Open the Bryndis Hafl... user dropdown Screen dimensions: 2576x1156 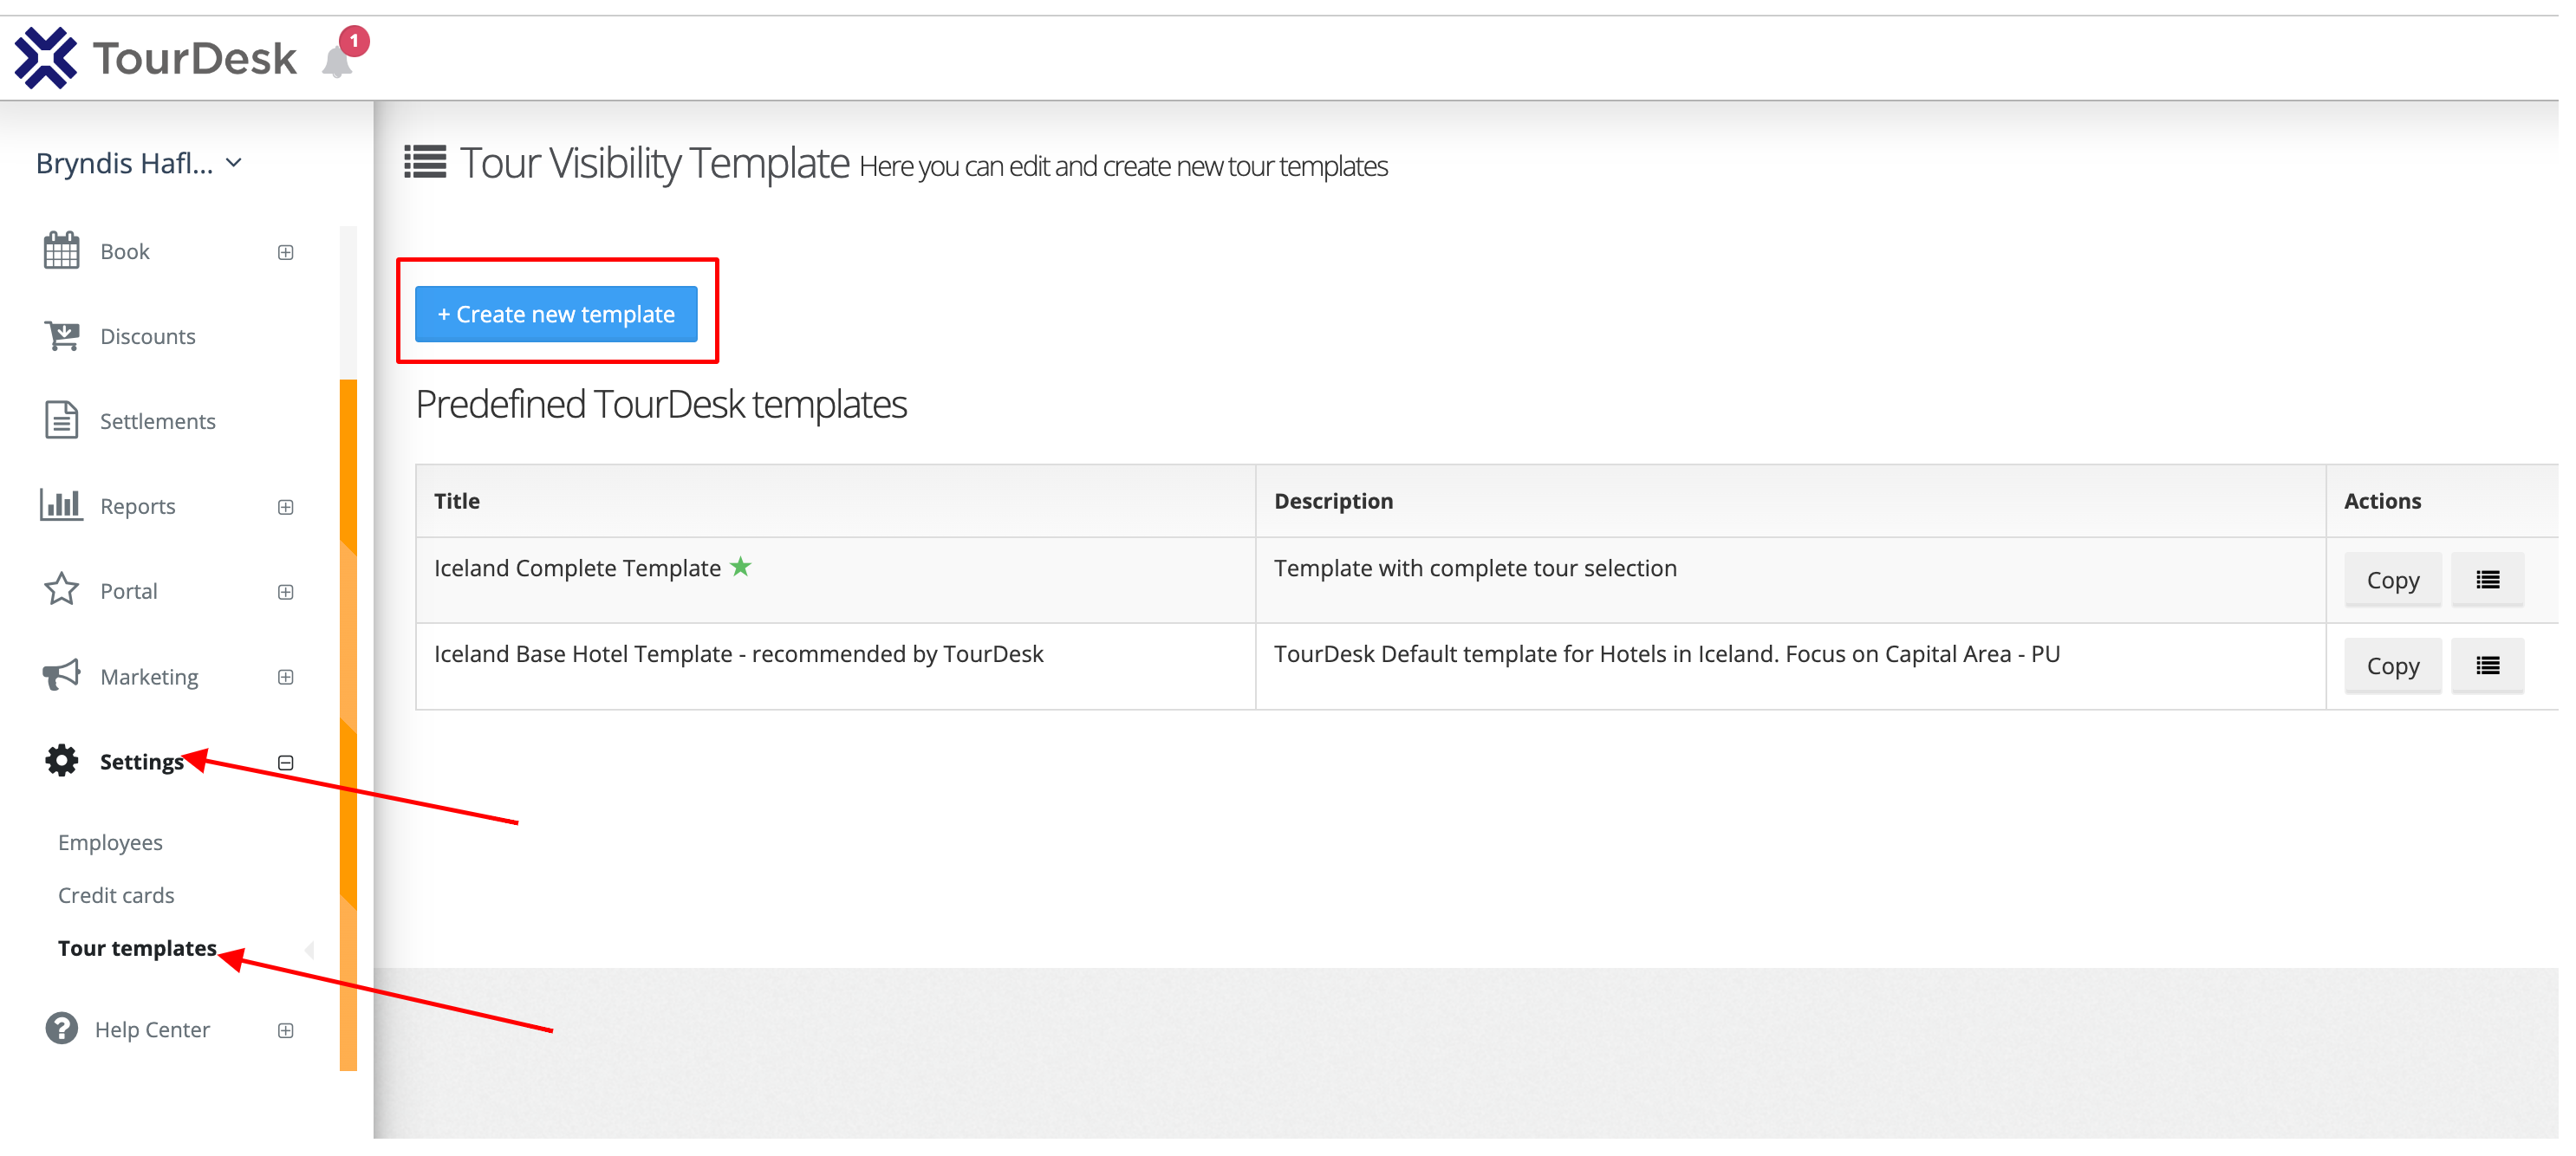click(x=139, y=163)
